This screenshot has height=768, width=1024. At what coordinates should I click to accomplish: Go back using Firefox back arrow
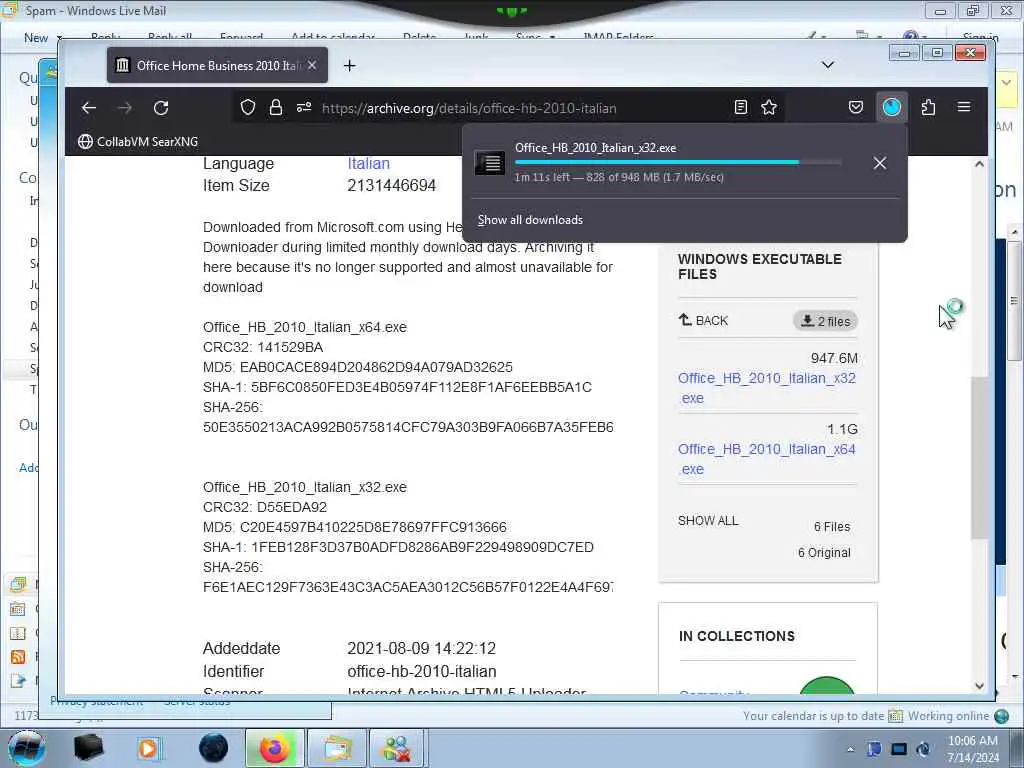(89, 108)
